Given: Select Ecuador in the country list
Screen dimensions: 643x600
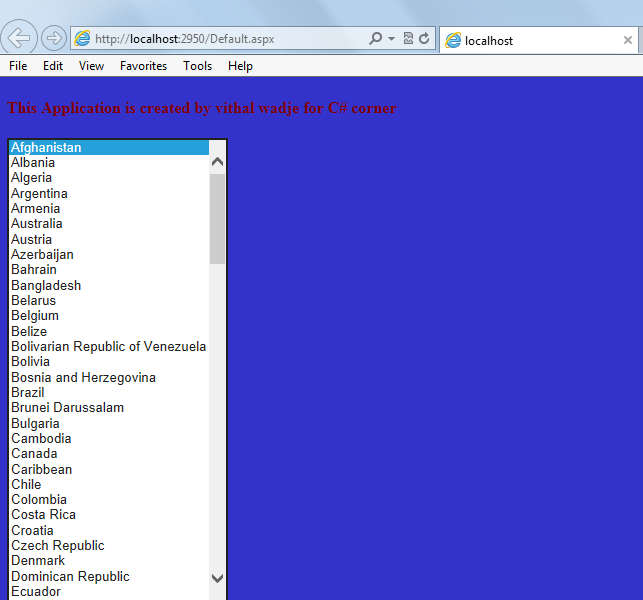Looking at the screenshot, I should [x=109, y=591].
